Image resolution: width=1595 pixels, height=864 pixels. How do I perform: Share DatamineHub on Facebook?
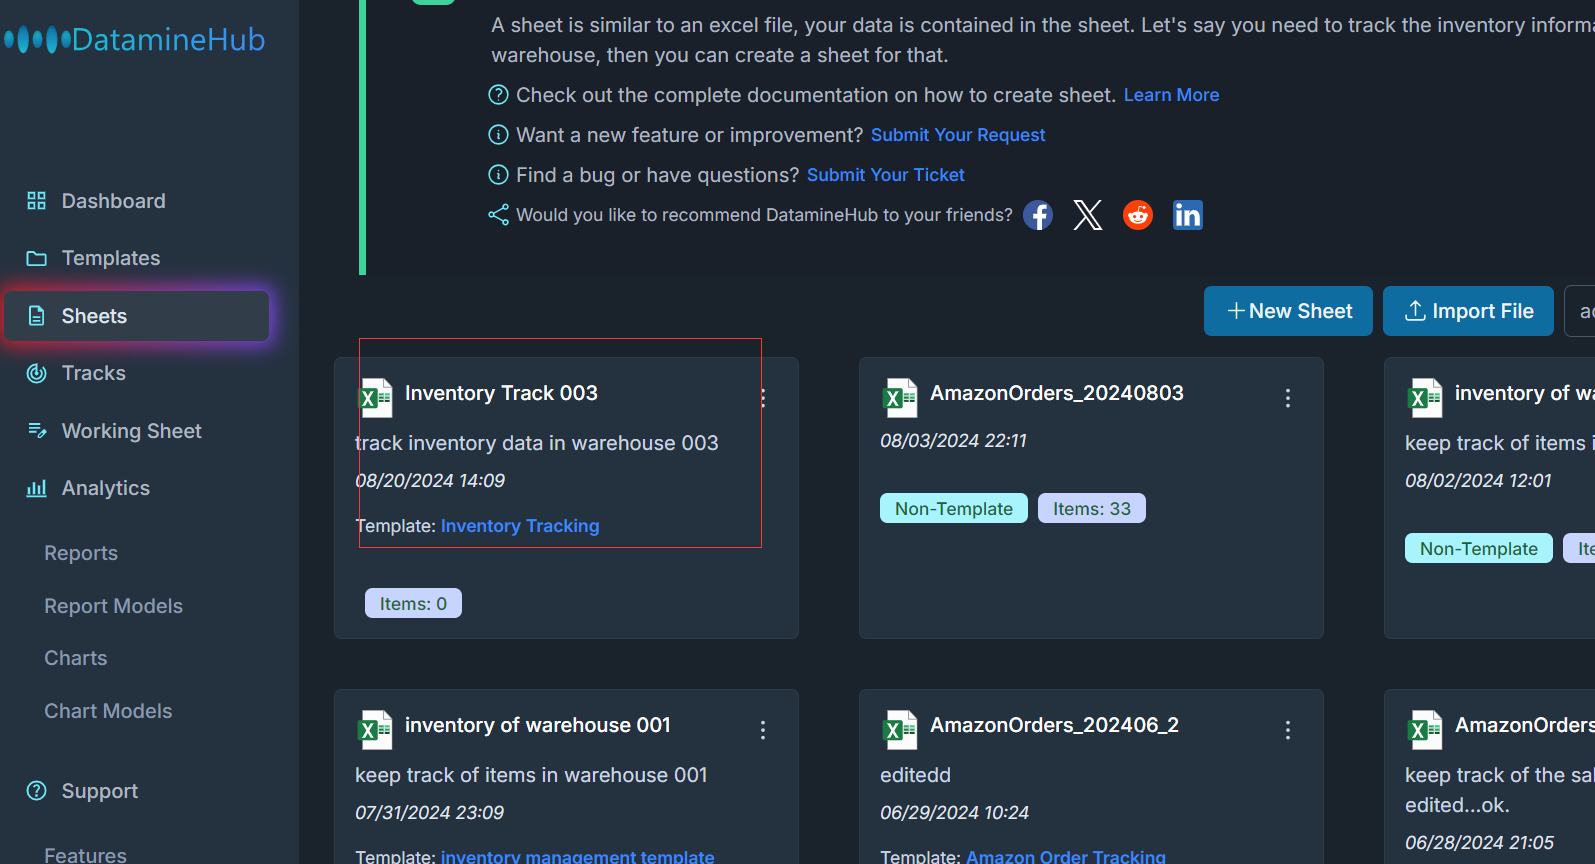1038,215
